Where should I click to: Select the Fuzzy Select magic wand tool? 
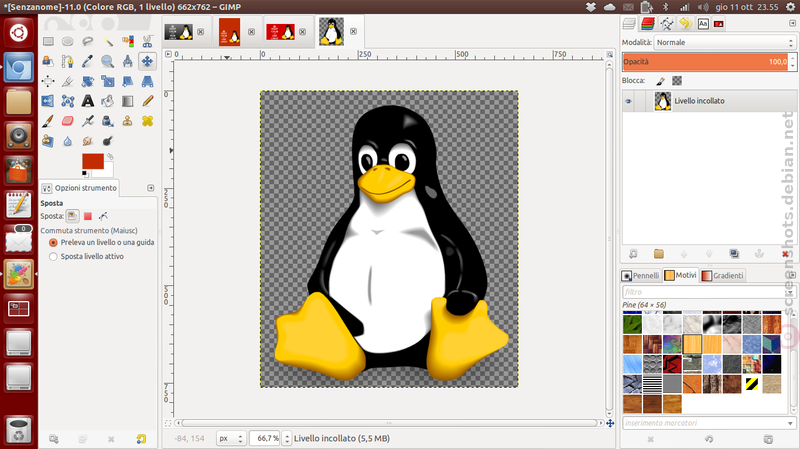pyautogui.click(x=108, y=41)
